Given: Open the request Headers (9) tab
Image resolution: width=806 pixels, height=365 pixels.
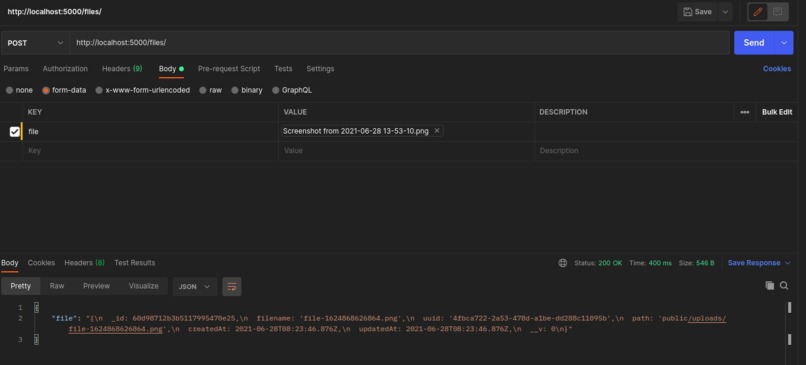Looking at the screenshot, I should point(122,69).
